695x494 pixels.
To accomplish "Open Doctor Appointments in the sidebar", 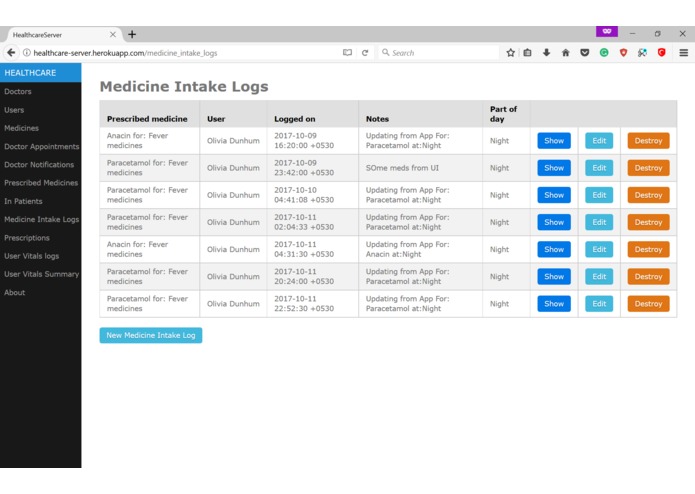I will (41, 146).
